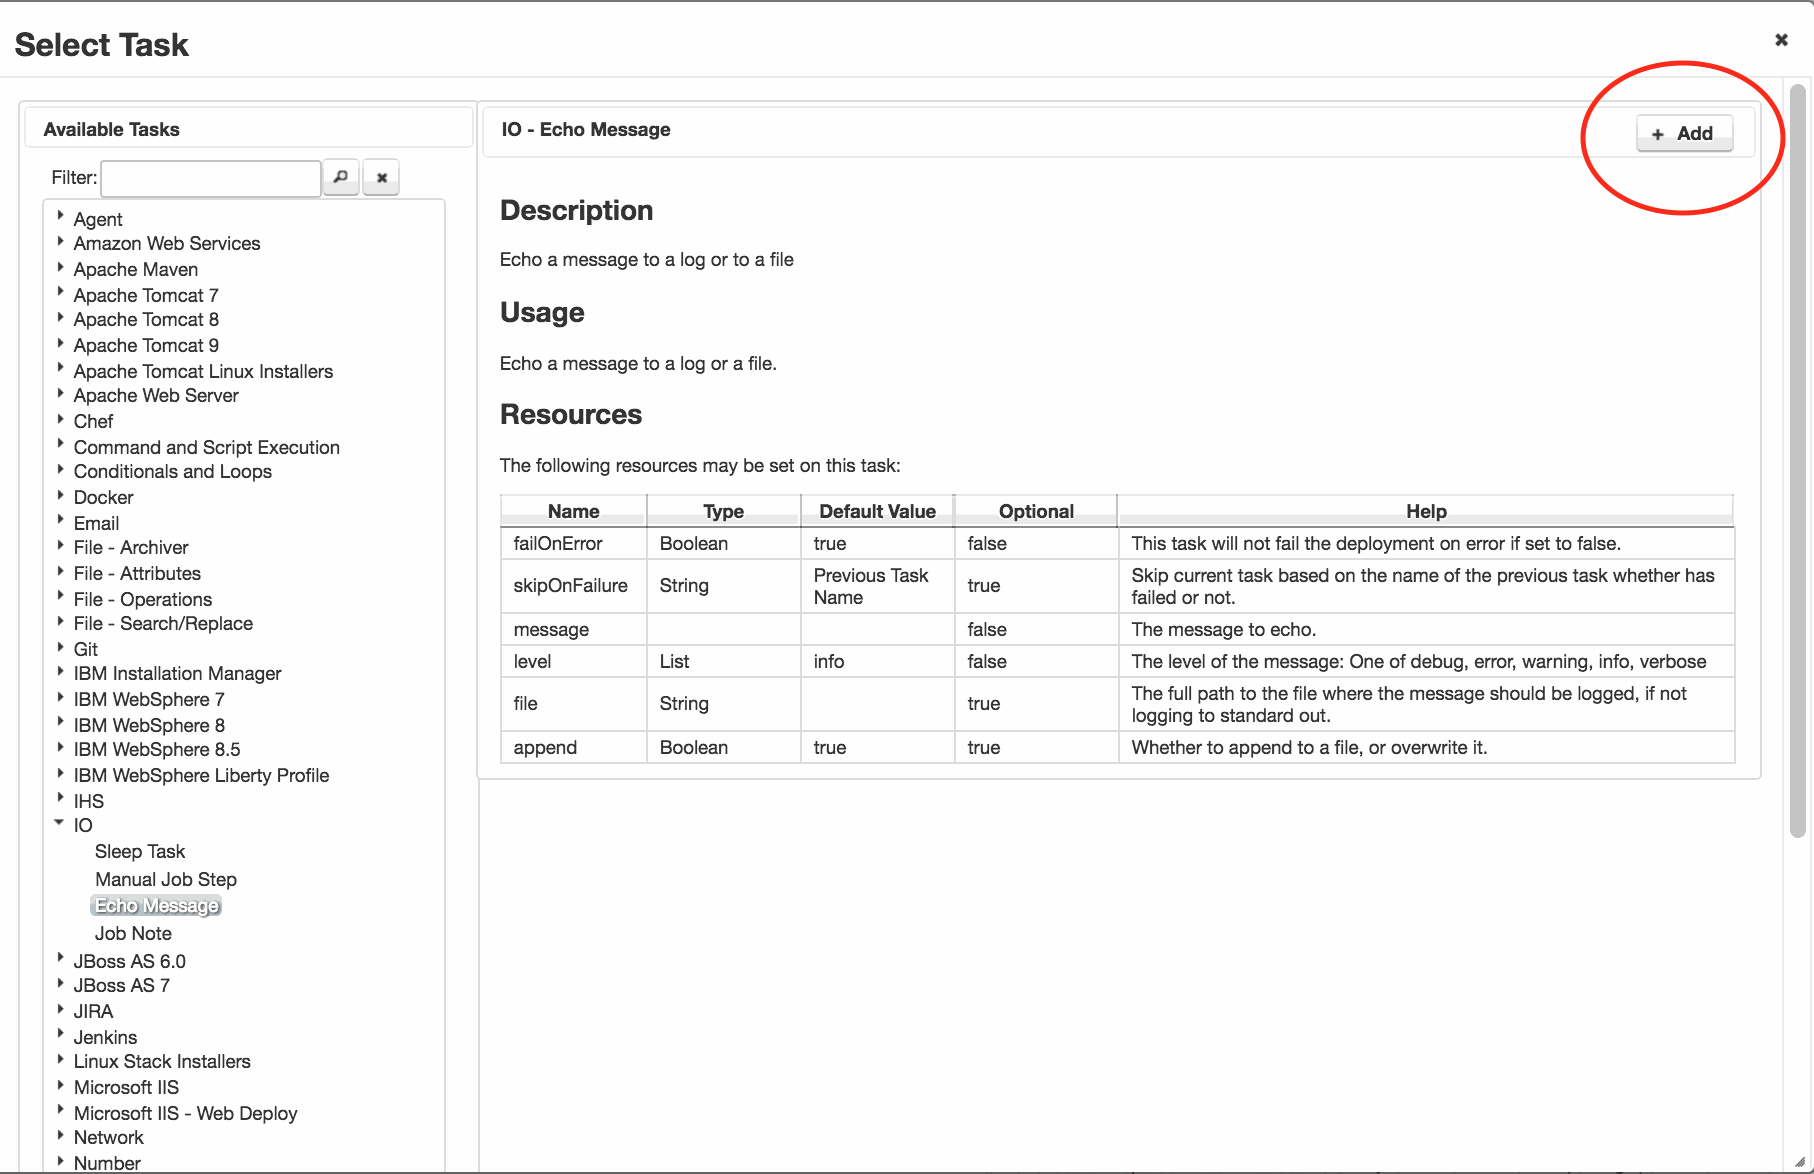Expand the Docker category arrow
This screenshot has height=1174, width=1814.
tap(60, 494)
